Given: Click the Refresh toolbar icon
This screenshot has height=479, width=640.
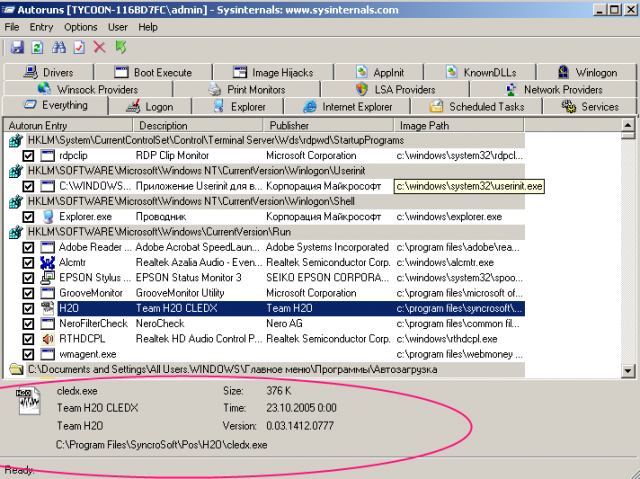Looking at the screenshot, I should [37, 47].
